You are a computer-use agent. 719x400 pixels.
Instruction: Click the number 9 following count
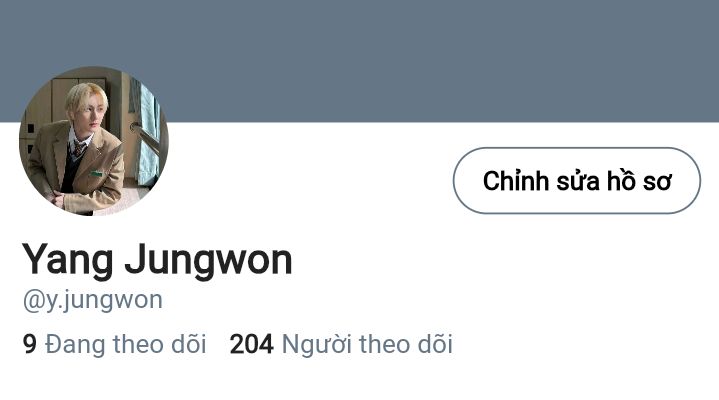(x=29, y=344)
